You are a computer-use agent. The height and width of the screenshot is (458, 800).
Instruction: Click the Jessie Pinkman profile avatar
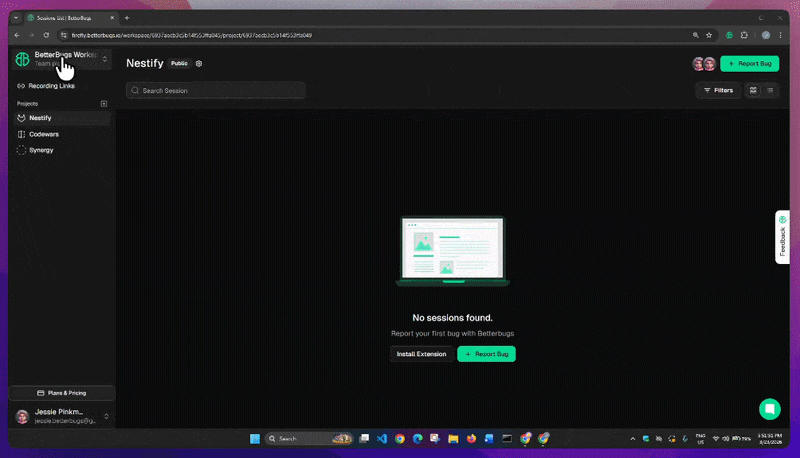[x=22, y=417]
